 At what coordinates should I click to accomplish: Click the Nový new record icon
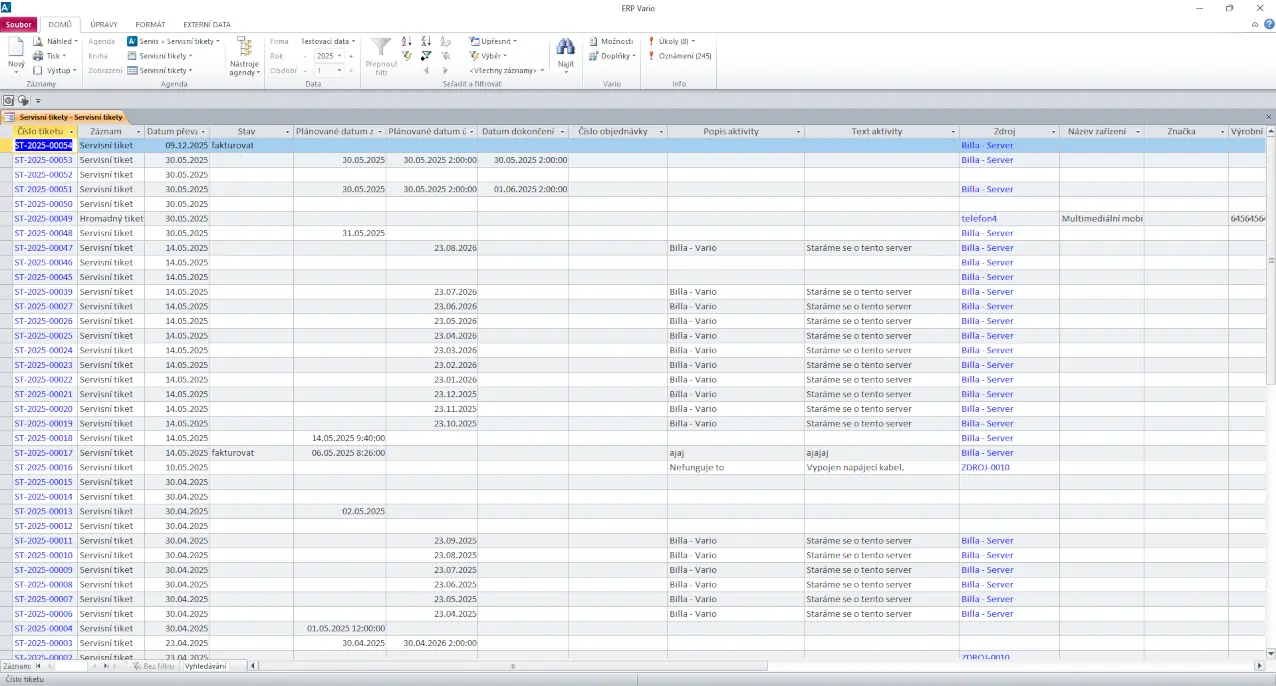click(x=16, y=48)
